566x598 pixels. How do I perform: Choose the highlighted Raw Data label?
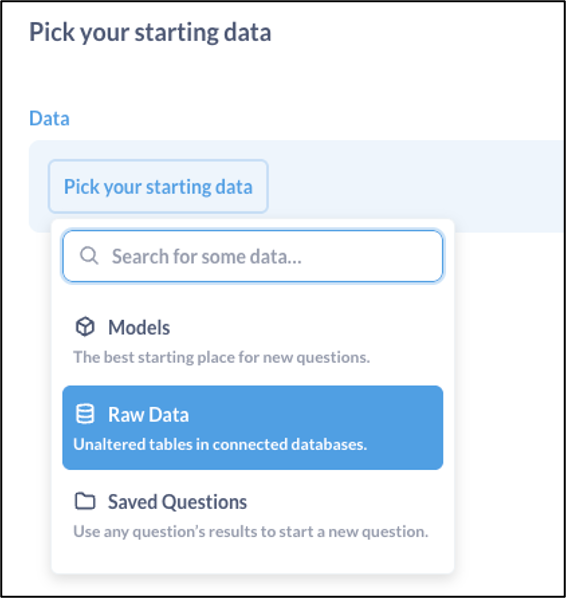(148, 415)
